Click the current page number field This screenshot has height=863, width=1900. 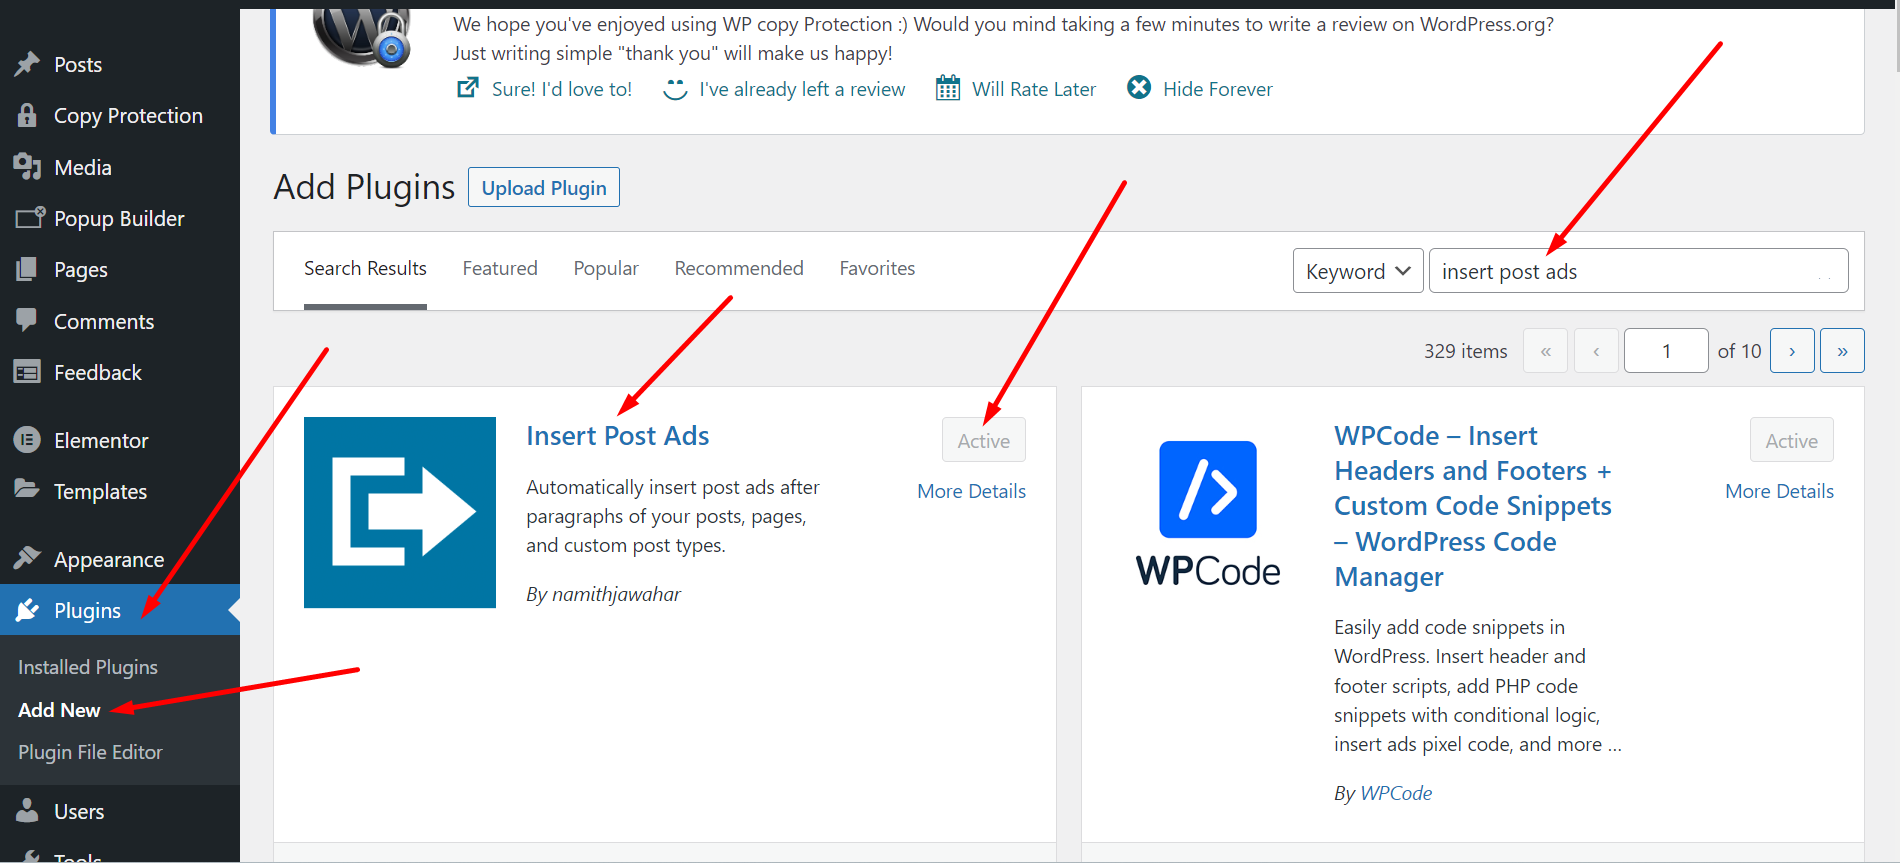pos(1665,351)
